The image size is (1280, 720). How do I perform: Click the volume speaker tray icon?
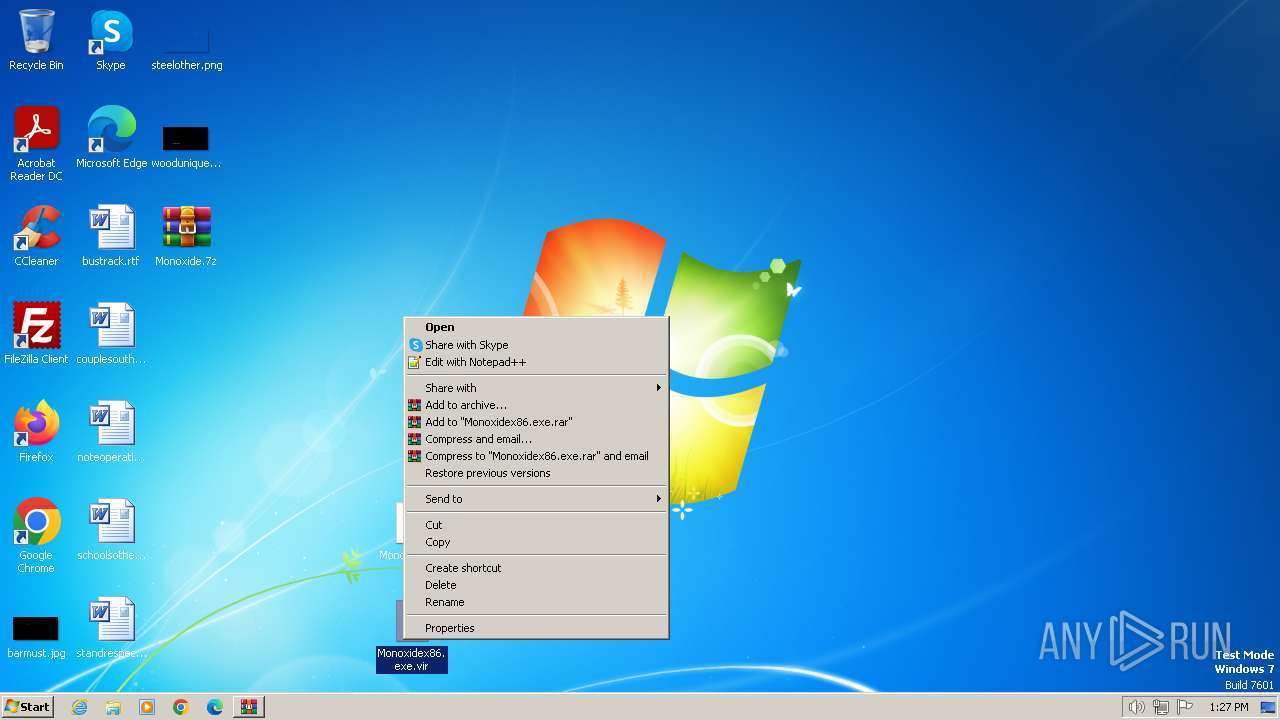(1136, 707)
